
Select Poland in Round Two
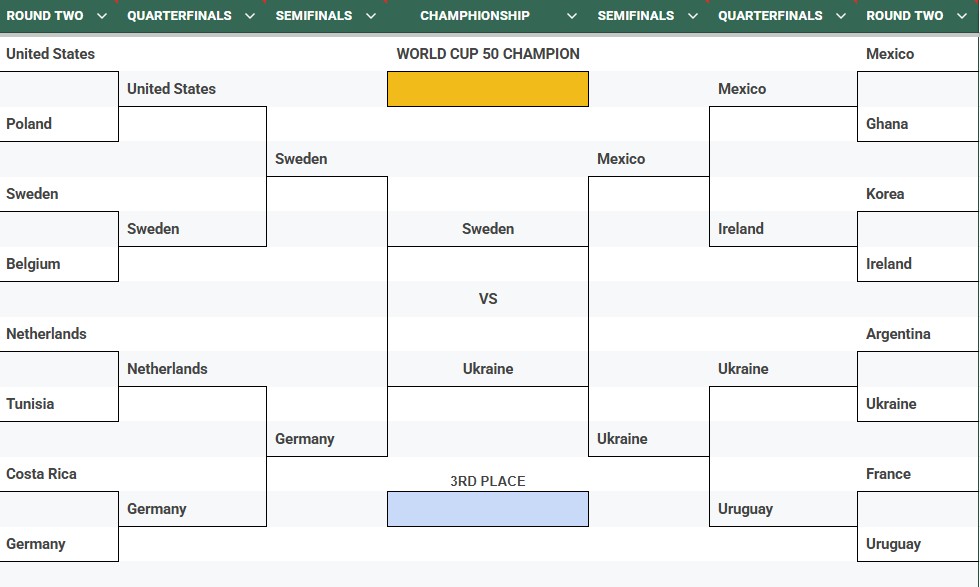click(x=29, y=124)
